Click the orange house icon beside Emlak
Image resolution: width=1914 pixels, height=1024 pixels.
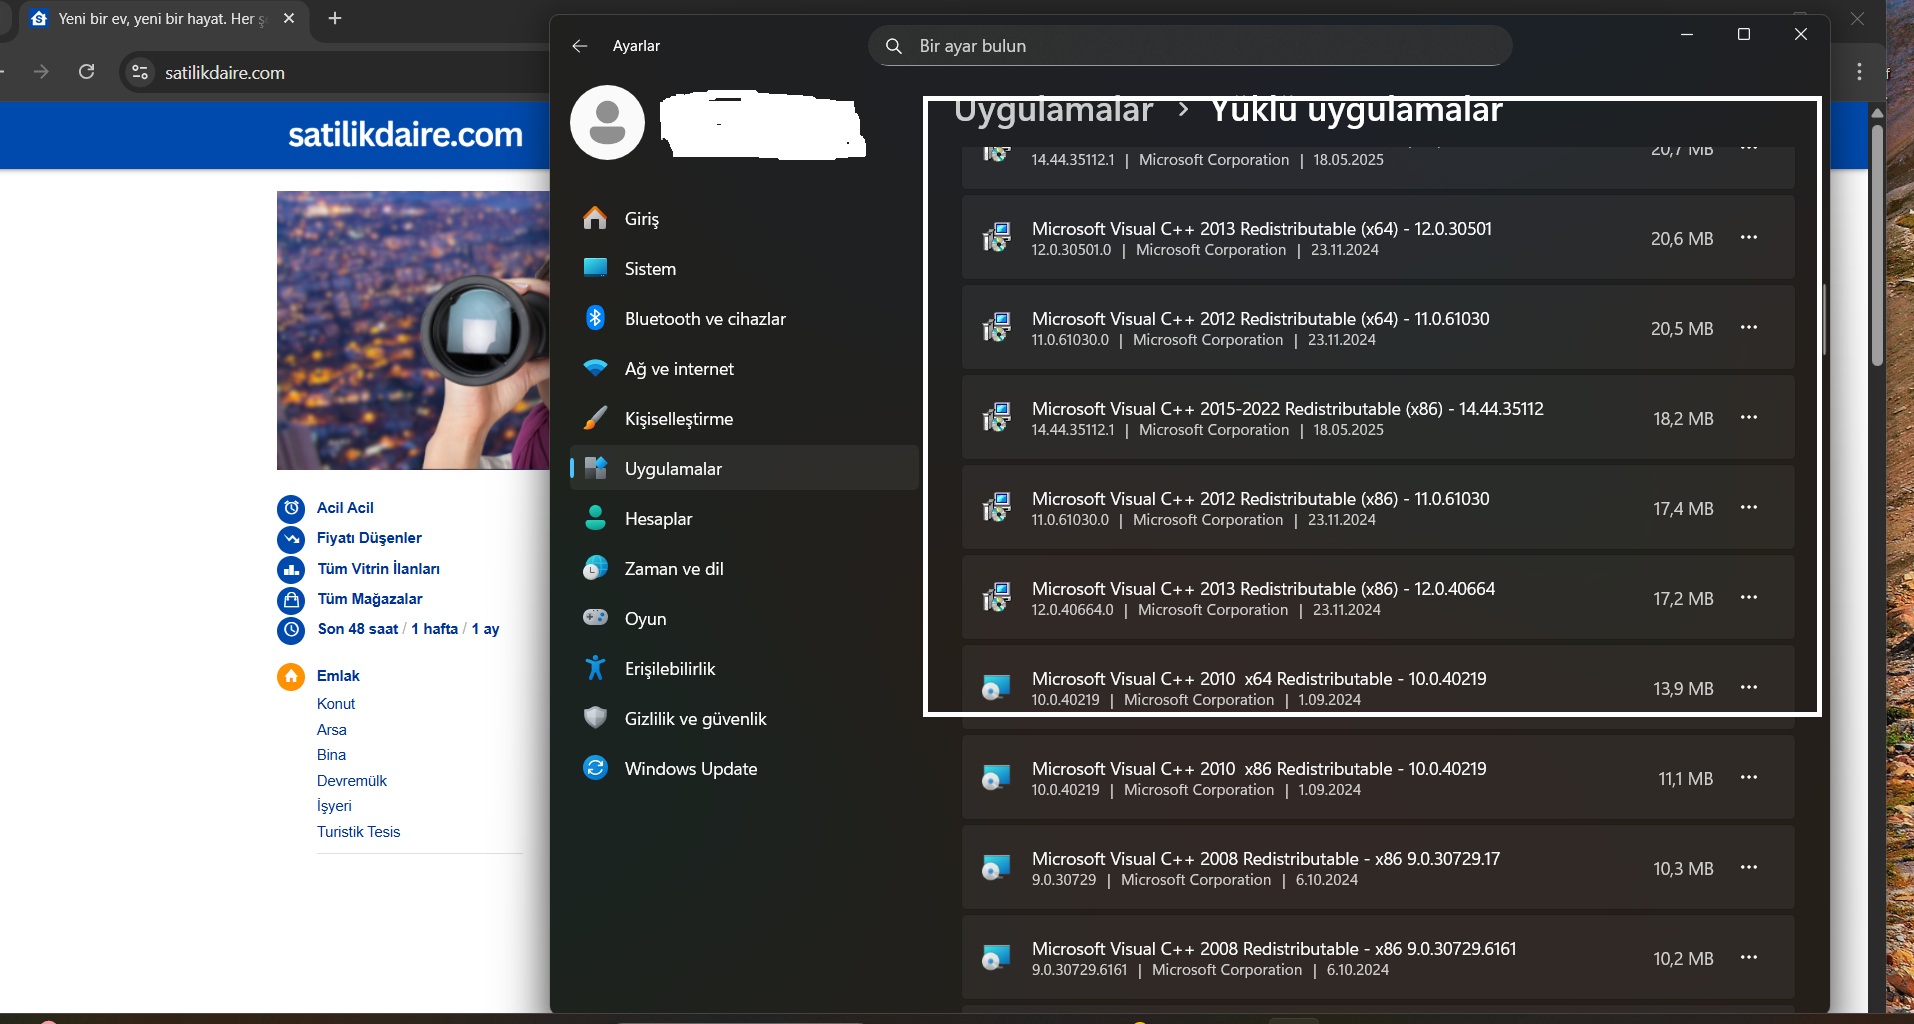point(291,677)
